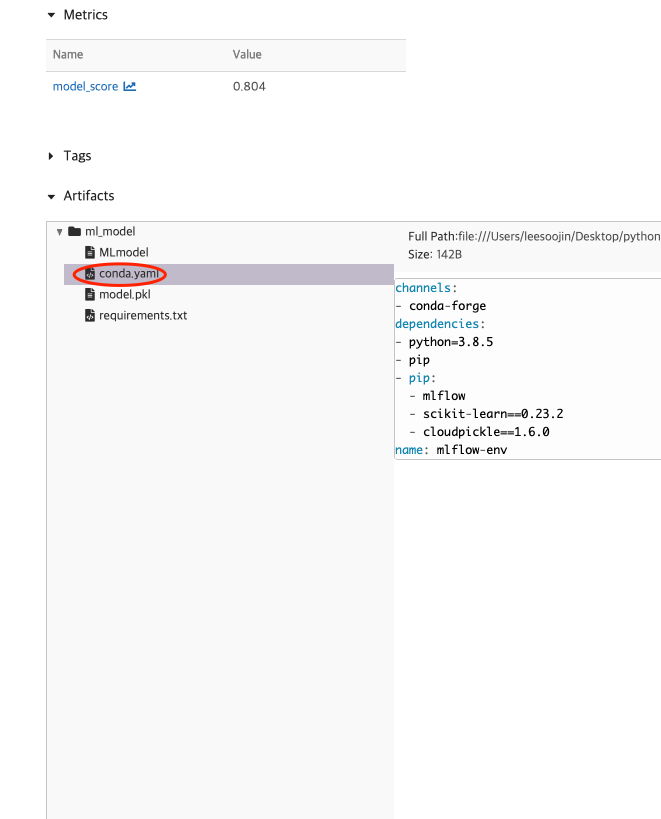This screenshot has height=819, width=661.
Task: Click the 0.804 metric value
Action: click(249, 87)
